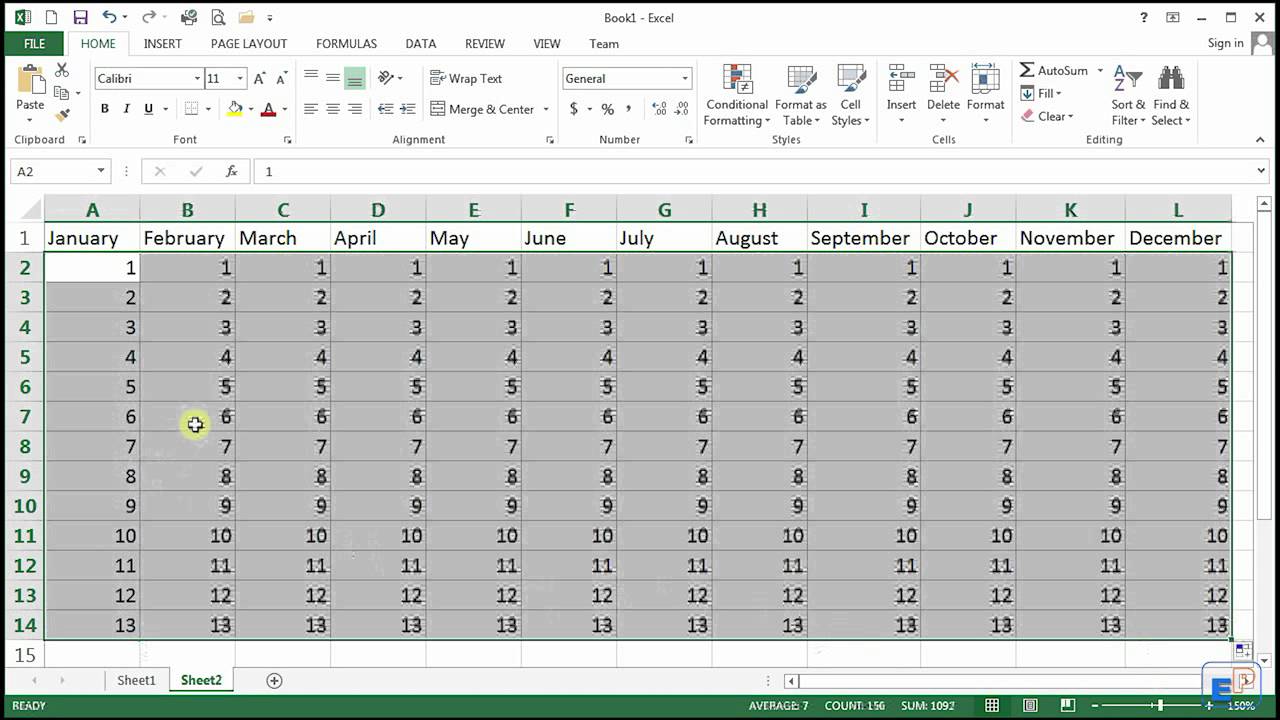This screenshot has height=720, width=1280.
Task: Undo the last action
Action: 109,17
